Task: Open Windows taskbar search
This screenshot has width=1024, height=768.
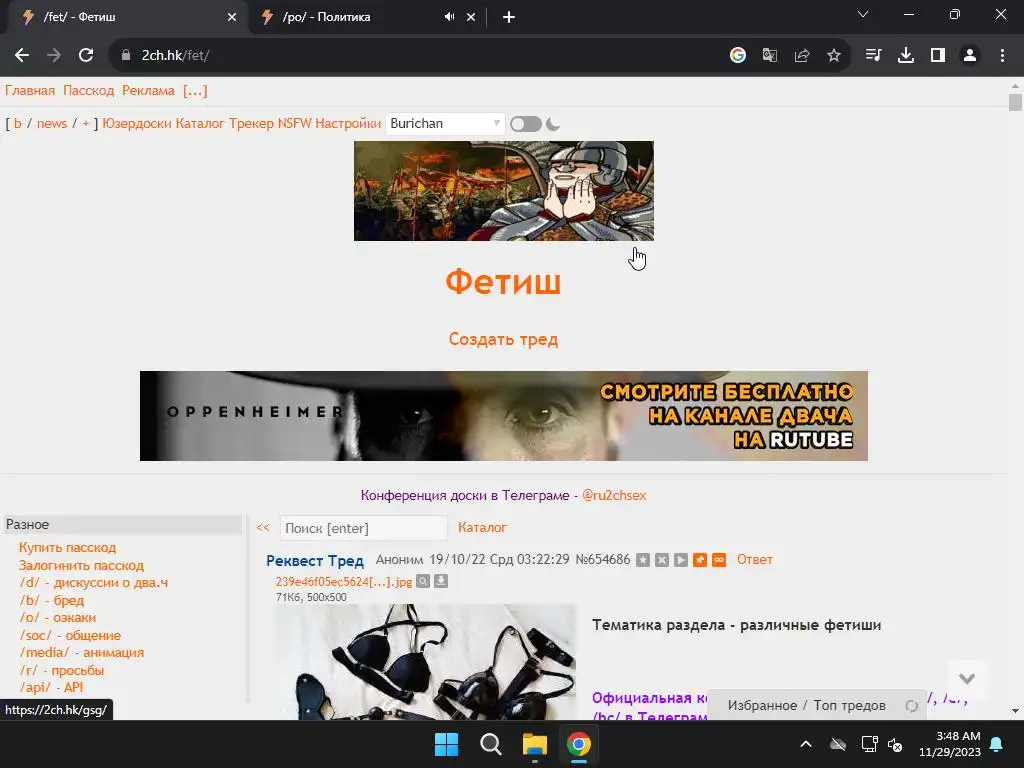Action: pyautogui.click(x=490, y=744)
